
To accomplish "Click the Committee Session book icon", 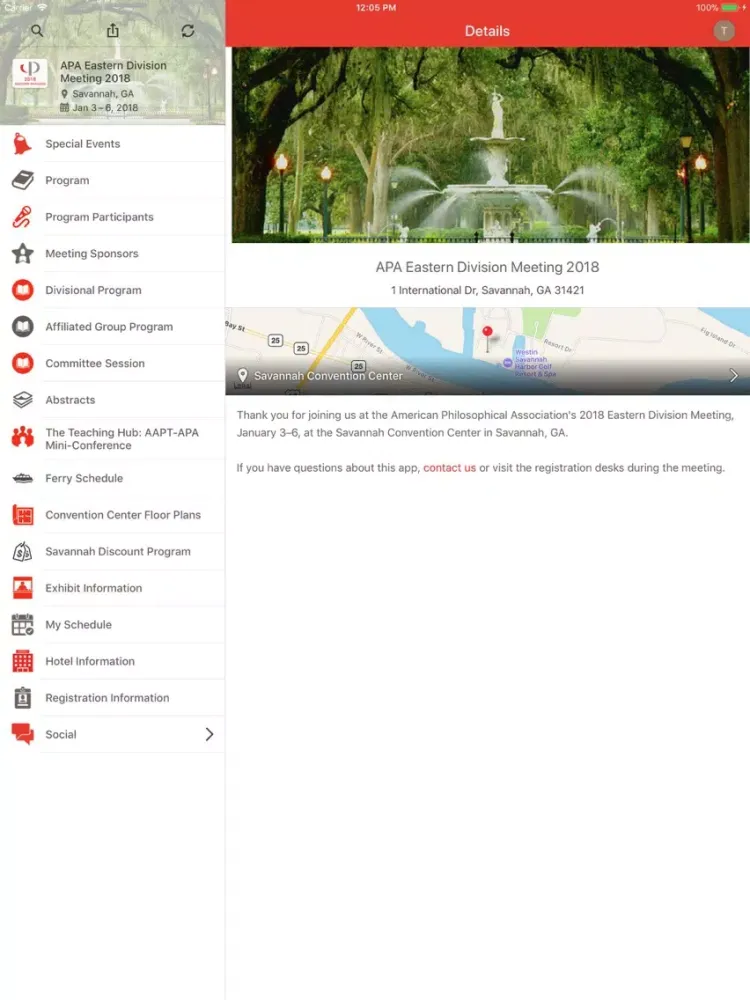I will [x=22, y=363].
